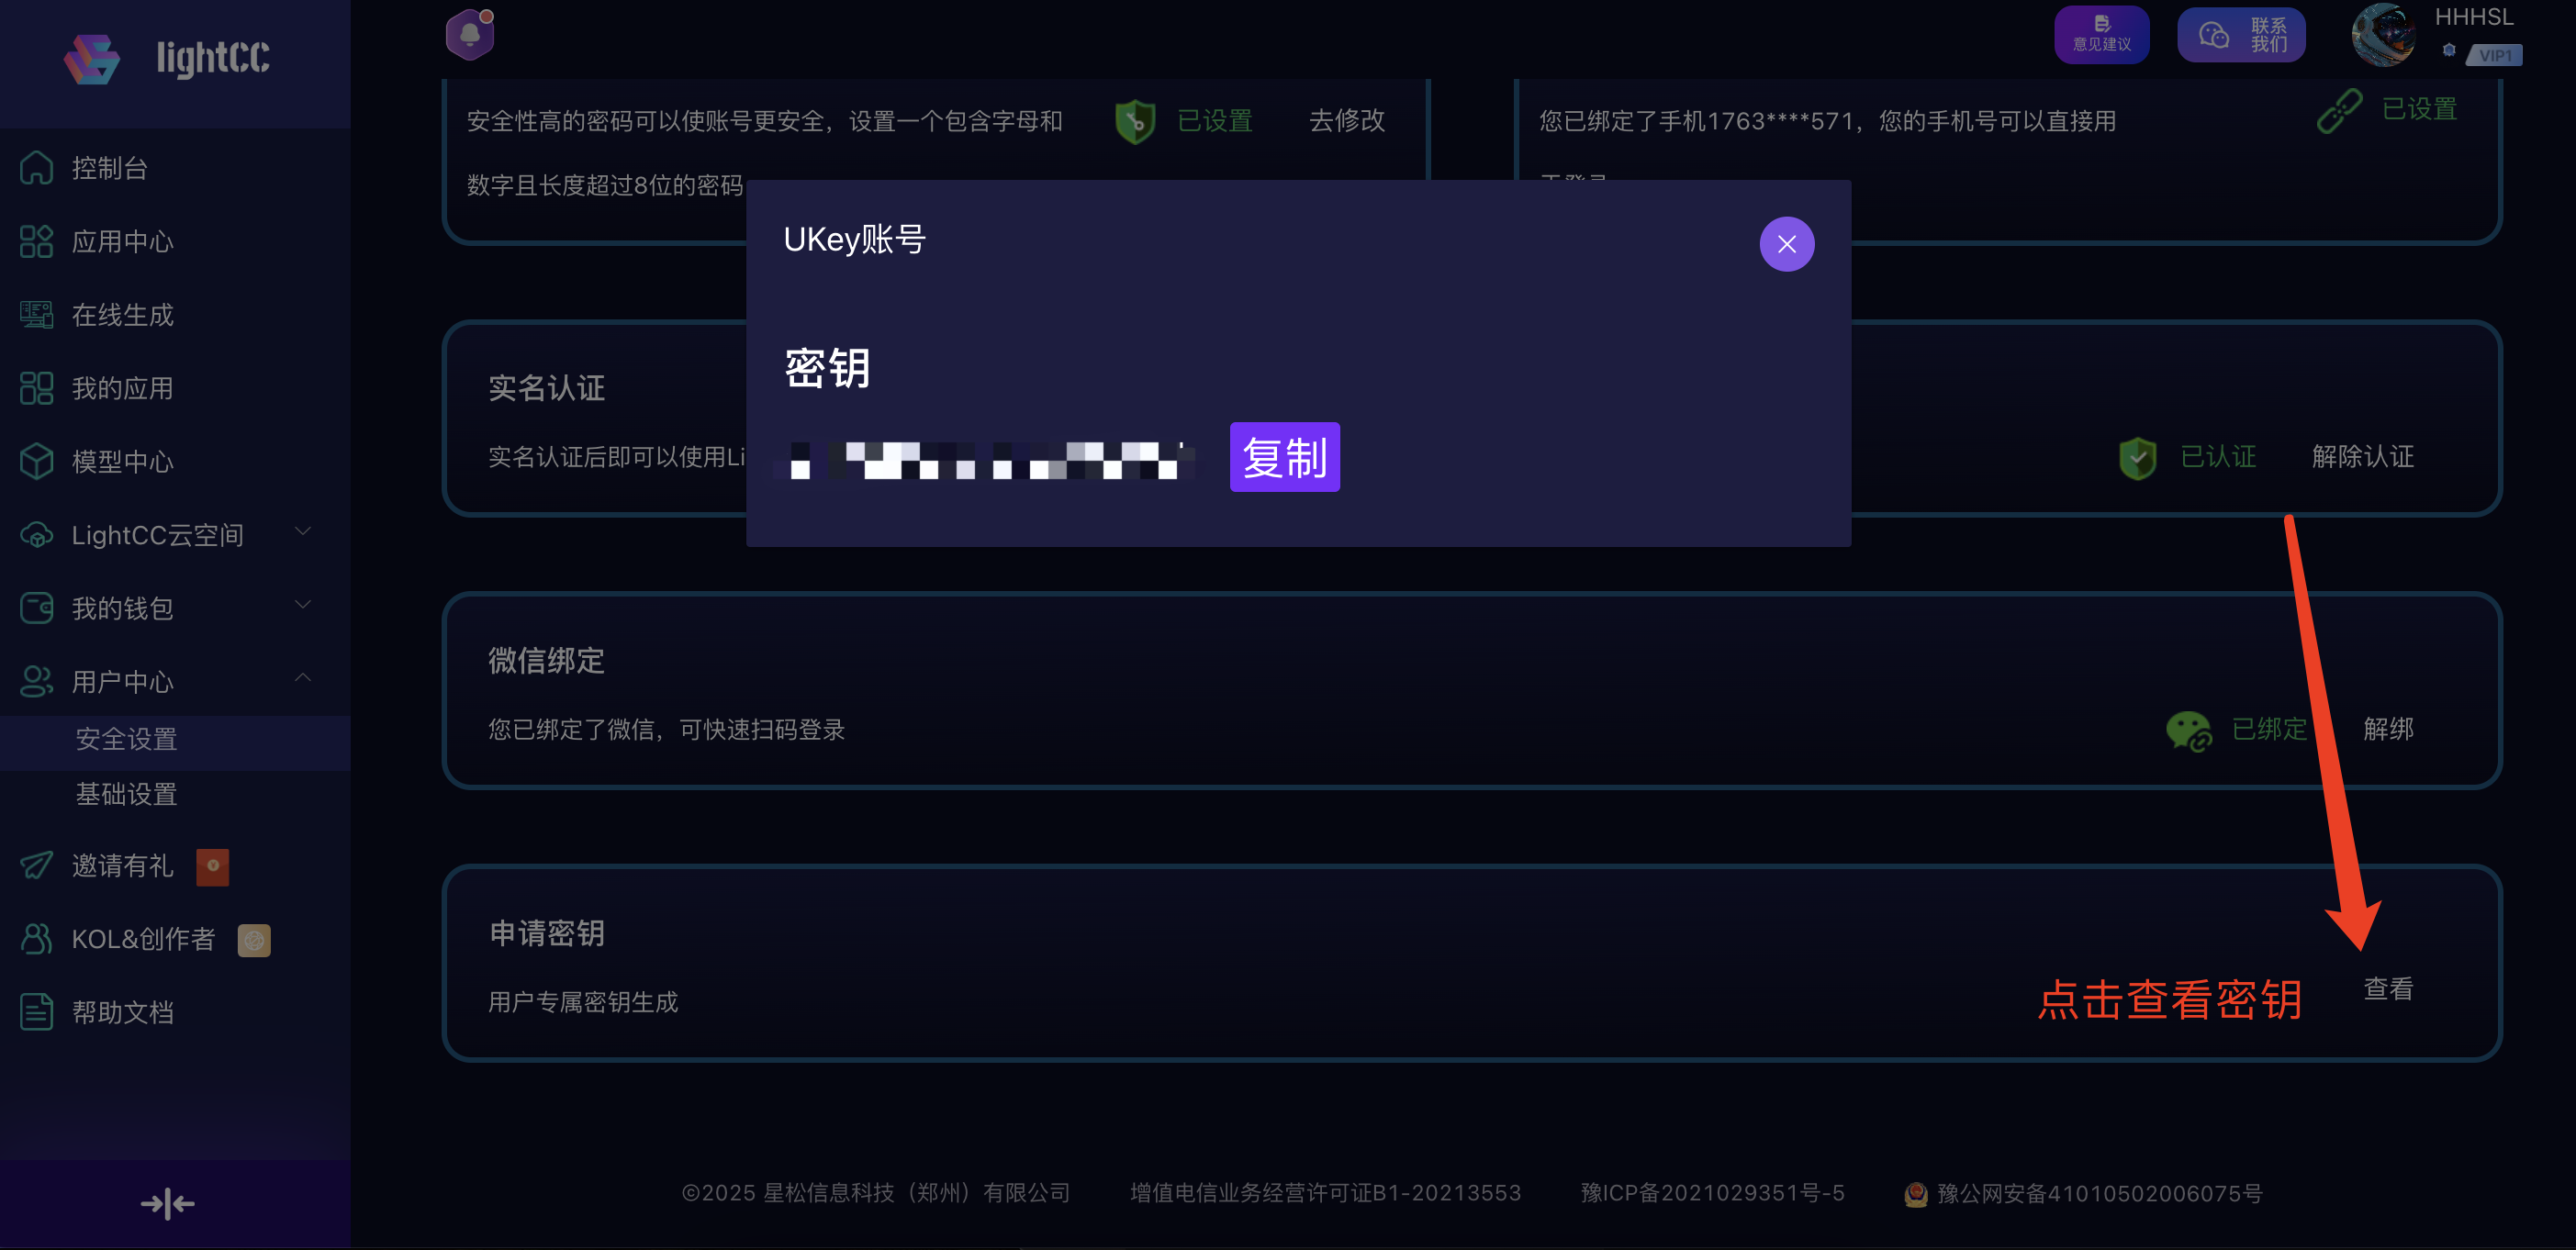Click 联系我们 contact button
The image size is (2576, 1250).
coord(2241,35)
